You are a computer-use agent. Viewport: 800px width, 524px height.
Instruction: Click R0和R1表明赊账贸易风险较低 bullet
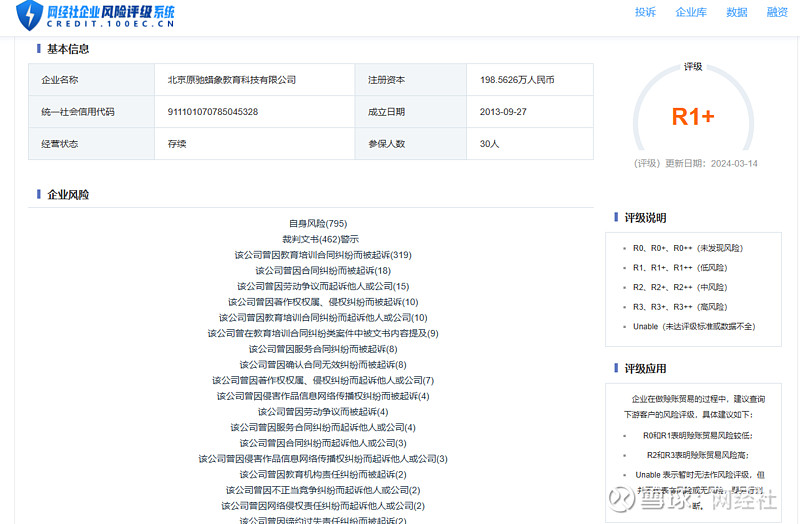coord(698,436)
